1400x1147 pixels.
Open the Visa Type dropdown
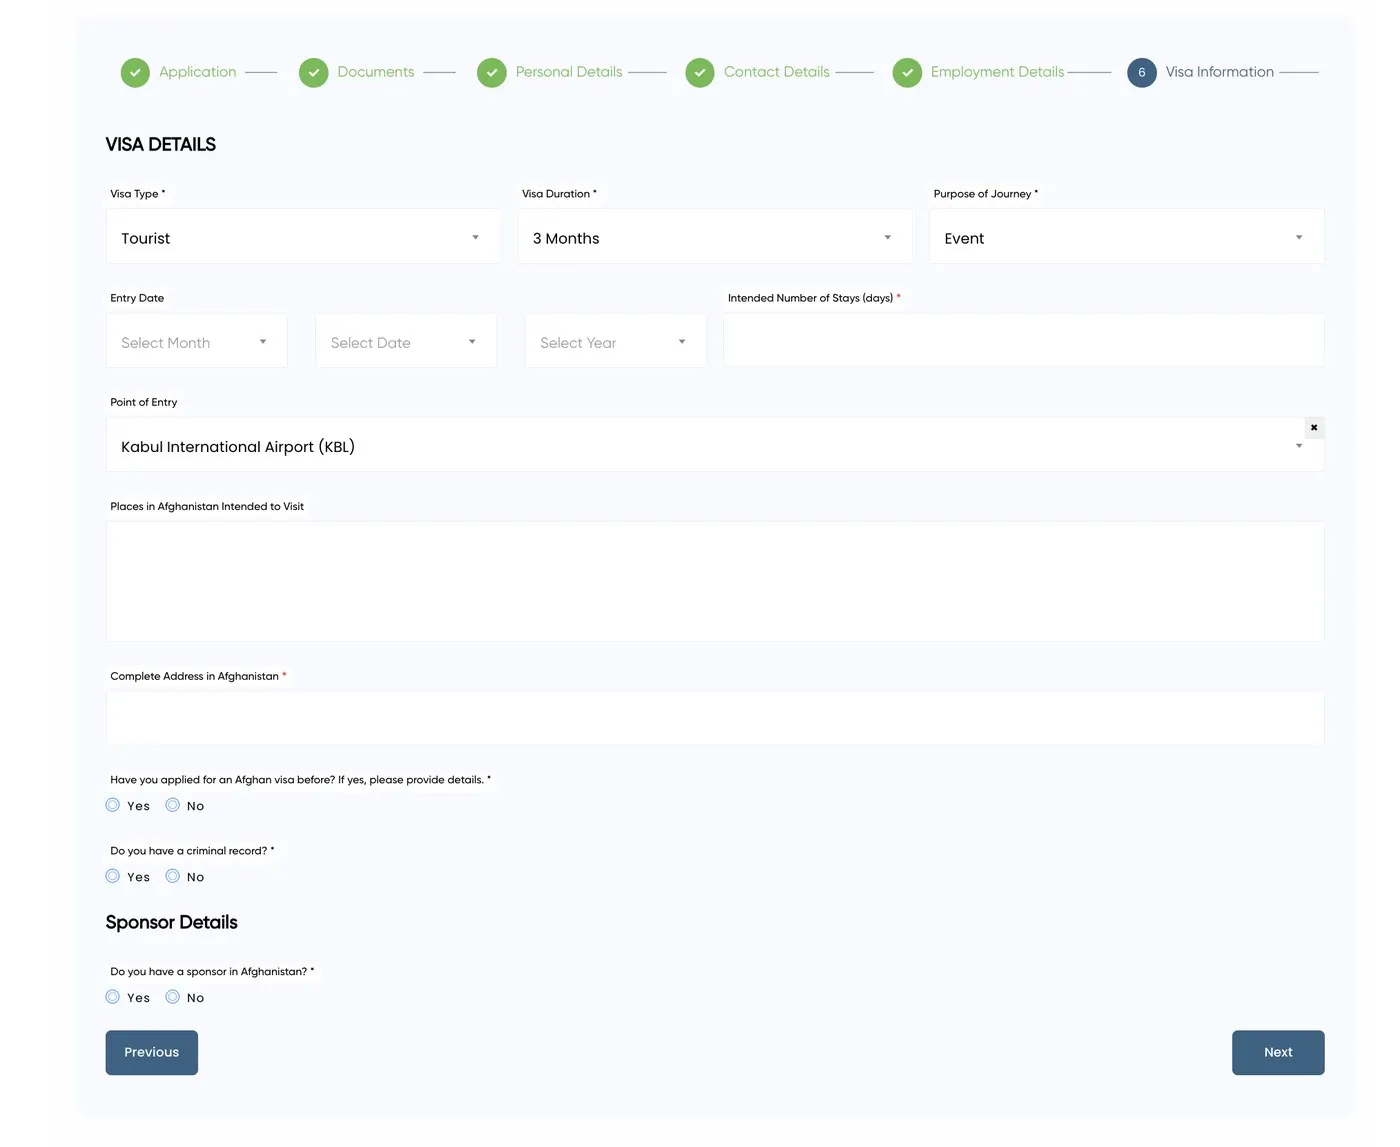(303, 237)
